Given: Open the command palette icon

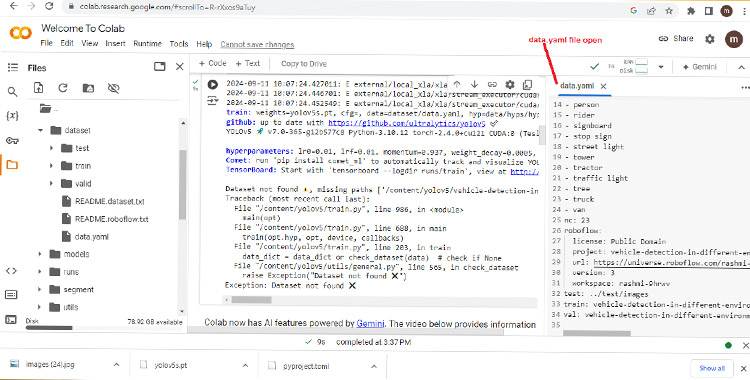Looking at the screenshot, I should [x=11, y=295].
